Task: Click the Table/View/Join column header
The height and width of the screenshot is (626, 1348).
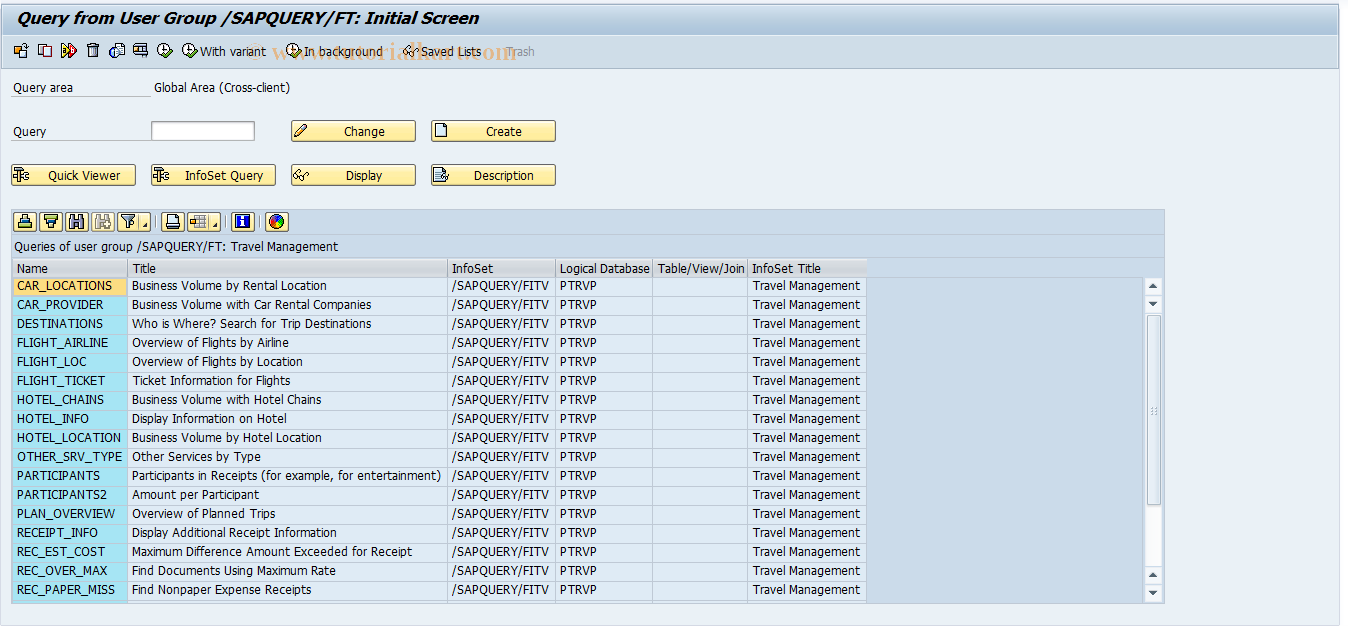Action: (x=701, y=268)
